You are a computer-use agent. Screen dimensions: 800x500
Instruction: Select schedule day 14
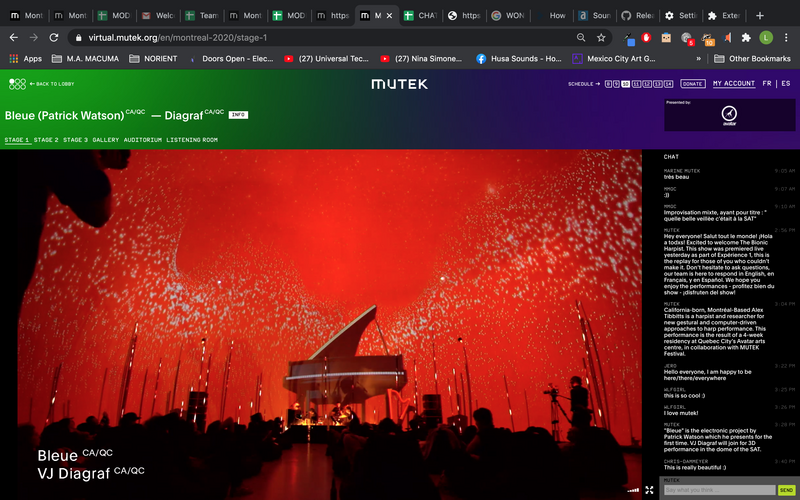(x=668, y=84)
